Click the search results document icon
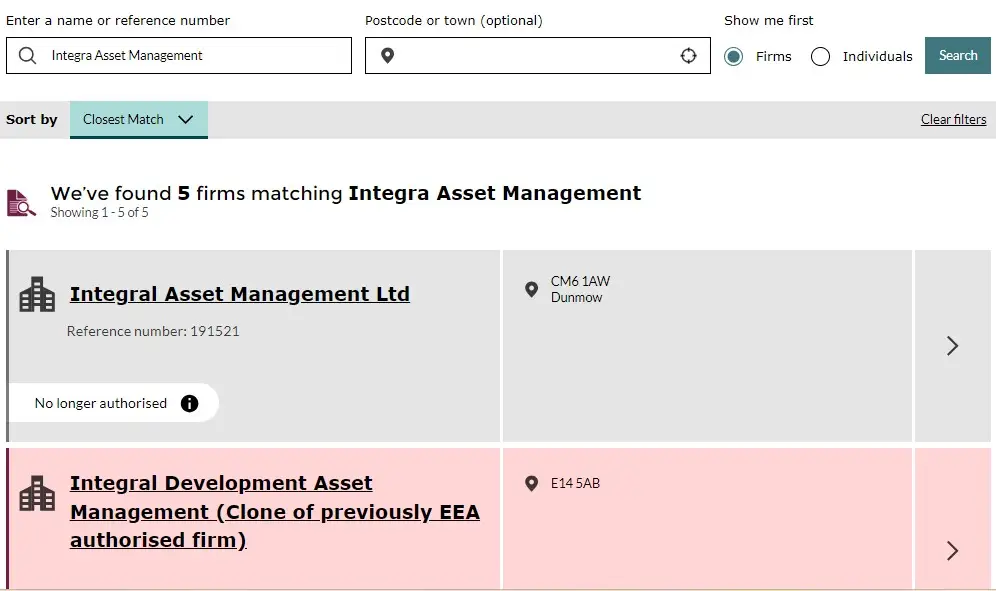 click(21, 201)
